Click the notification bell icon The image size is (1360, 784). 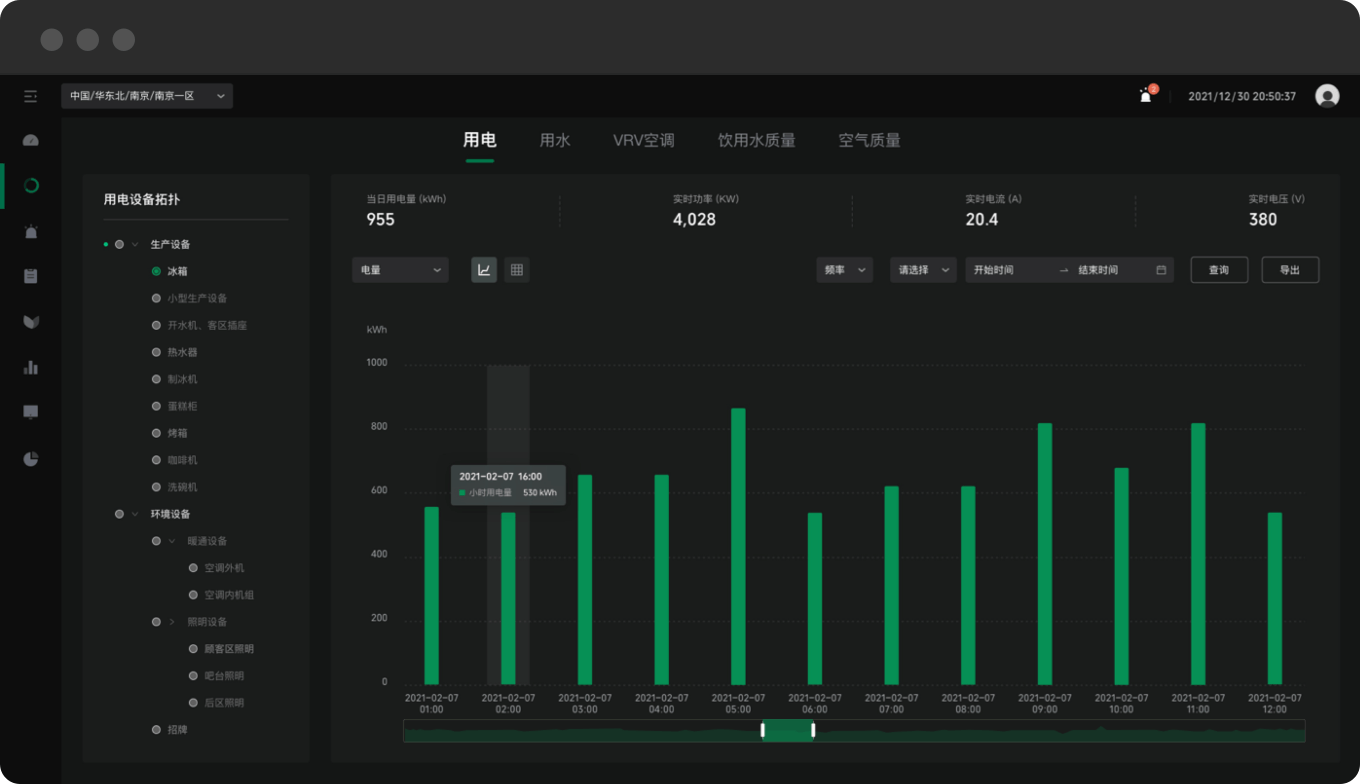[1146, 96]
